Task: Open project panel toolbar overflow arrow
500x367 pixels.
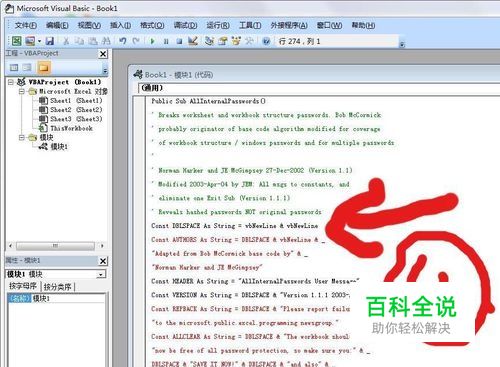Action: [105, 71]
